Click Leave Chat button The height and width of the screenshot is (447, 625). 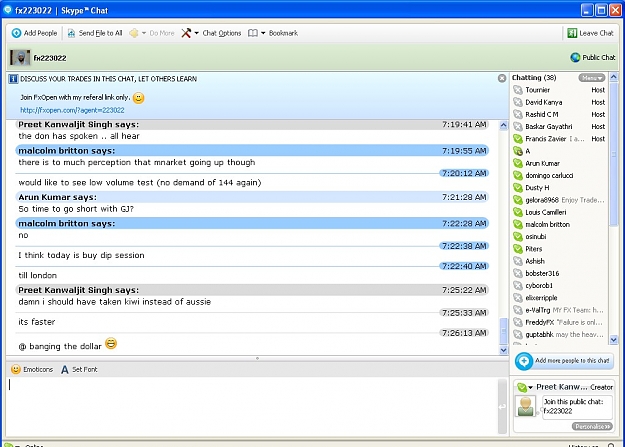point(590,33)
